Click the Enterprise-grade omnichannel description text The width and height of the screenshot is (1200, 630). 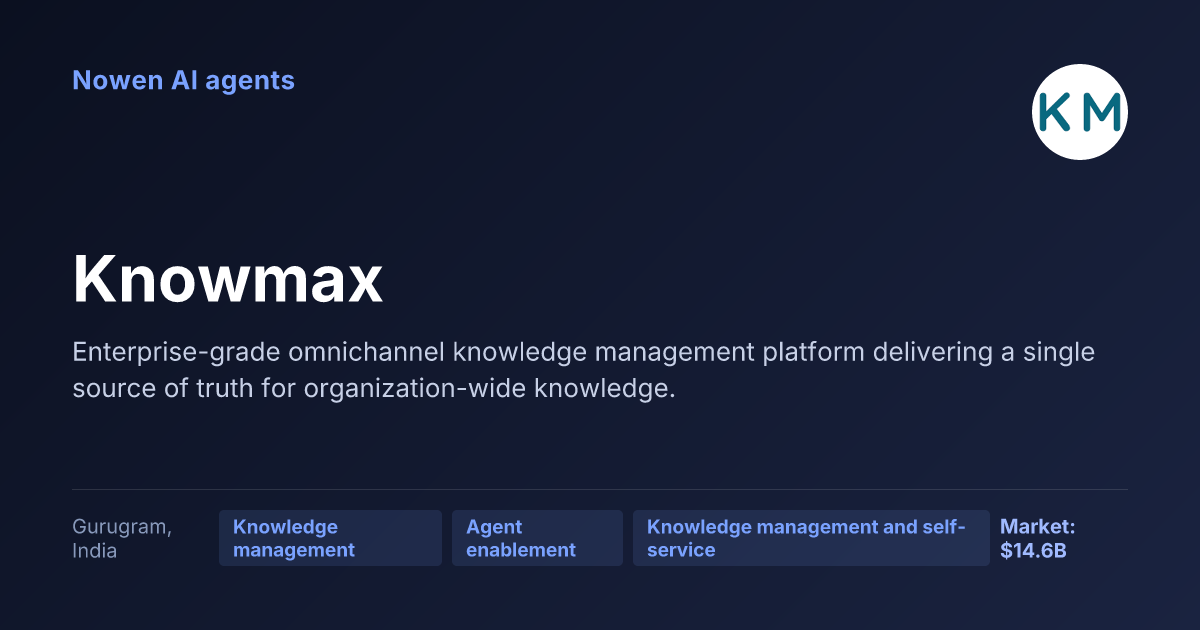583,370
